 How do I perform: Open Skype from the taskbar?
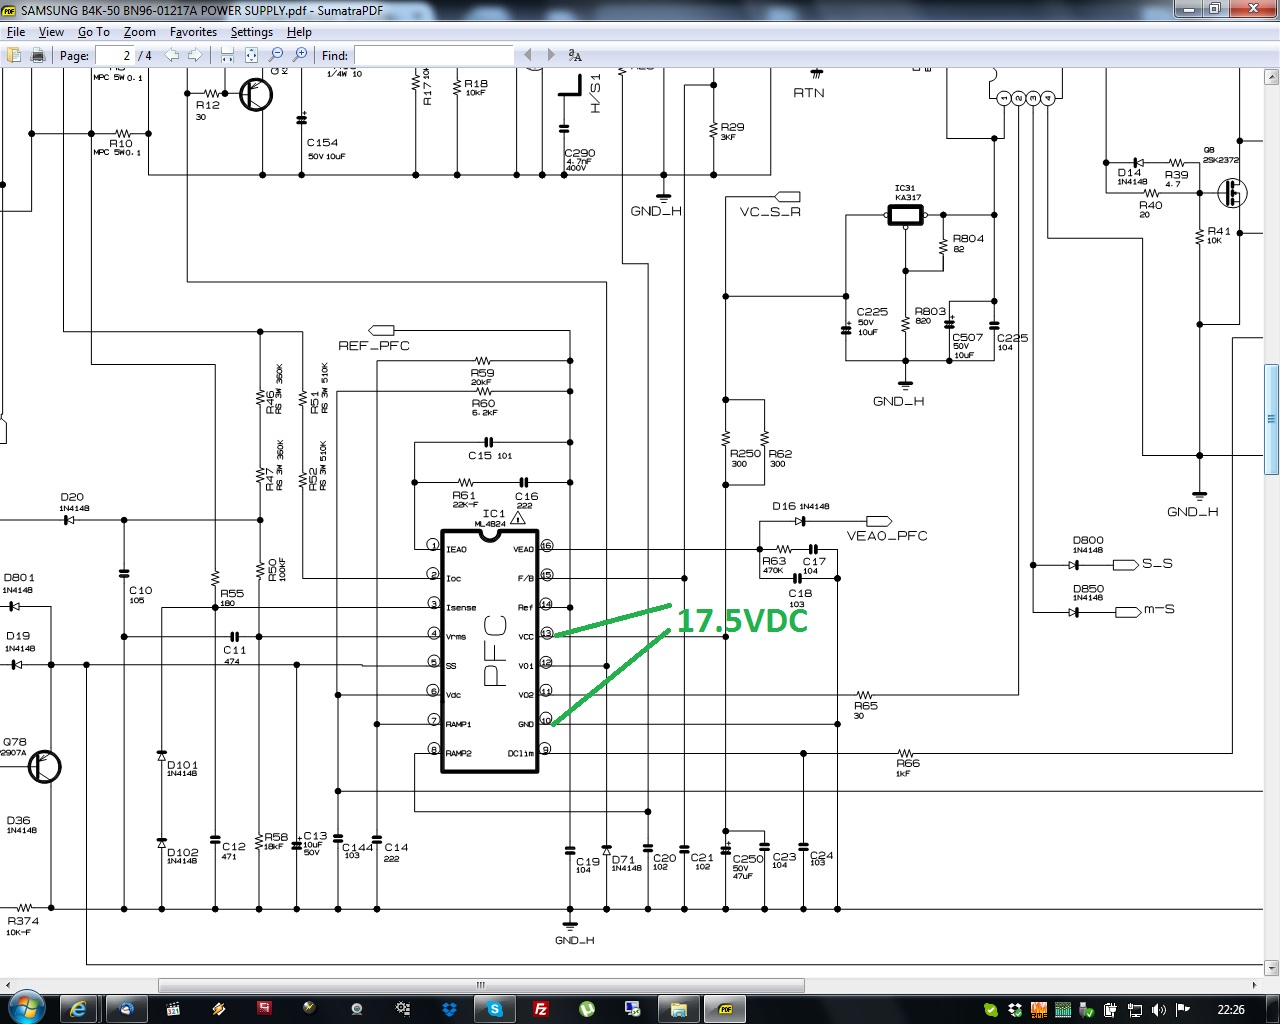495,1009
